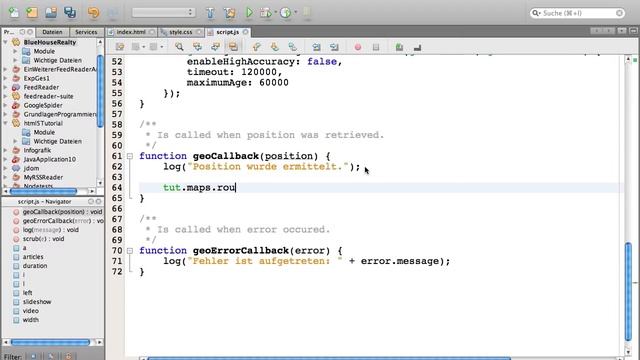Image resolution: width=640 pixels, height=360 pixels.
Task: Open the Debug Project dropdown arrow
Action: 275,12
